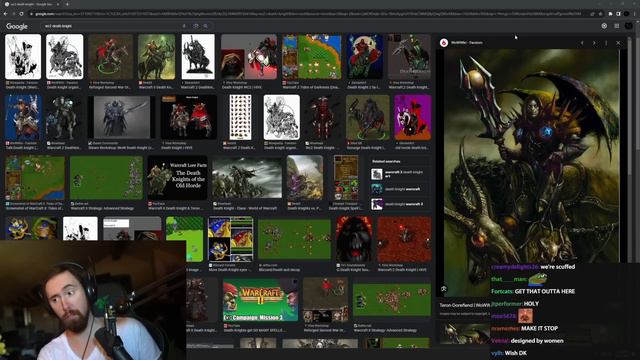The image size is (640, 360).
Task: Open browser three-dot menu
Action: pyautogui.click(x=635, y=14)
